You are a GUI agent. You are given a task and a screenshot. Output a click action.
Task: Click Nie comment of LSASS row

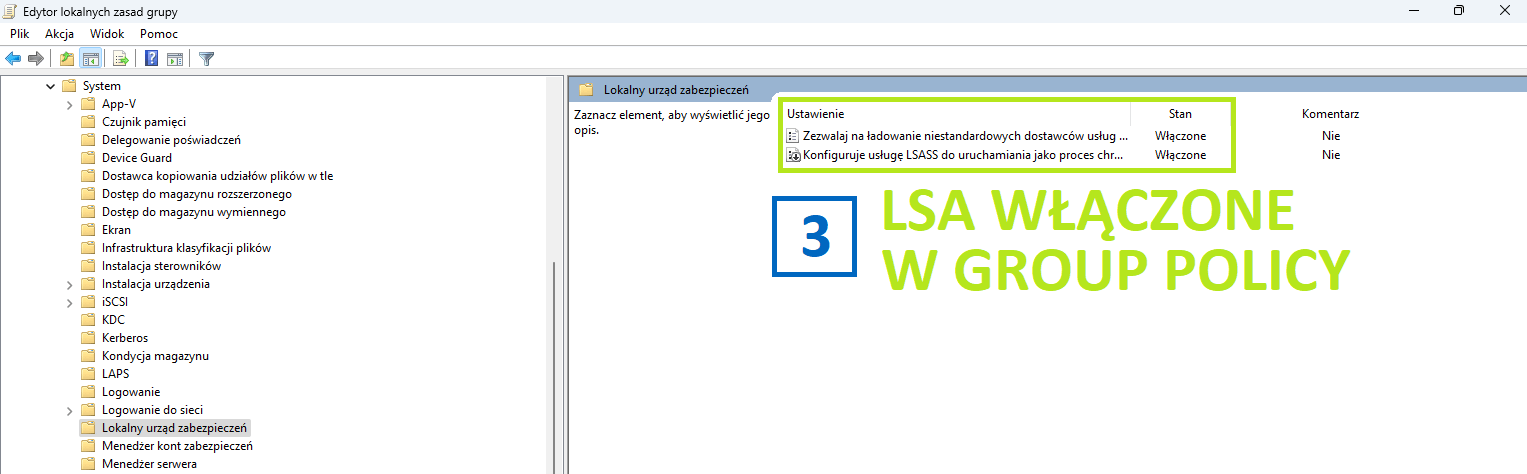tap(1330, 155)
